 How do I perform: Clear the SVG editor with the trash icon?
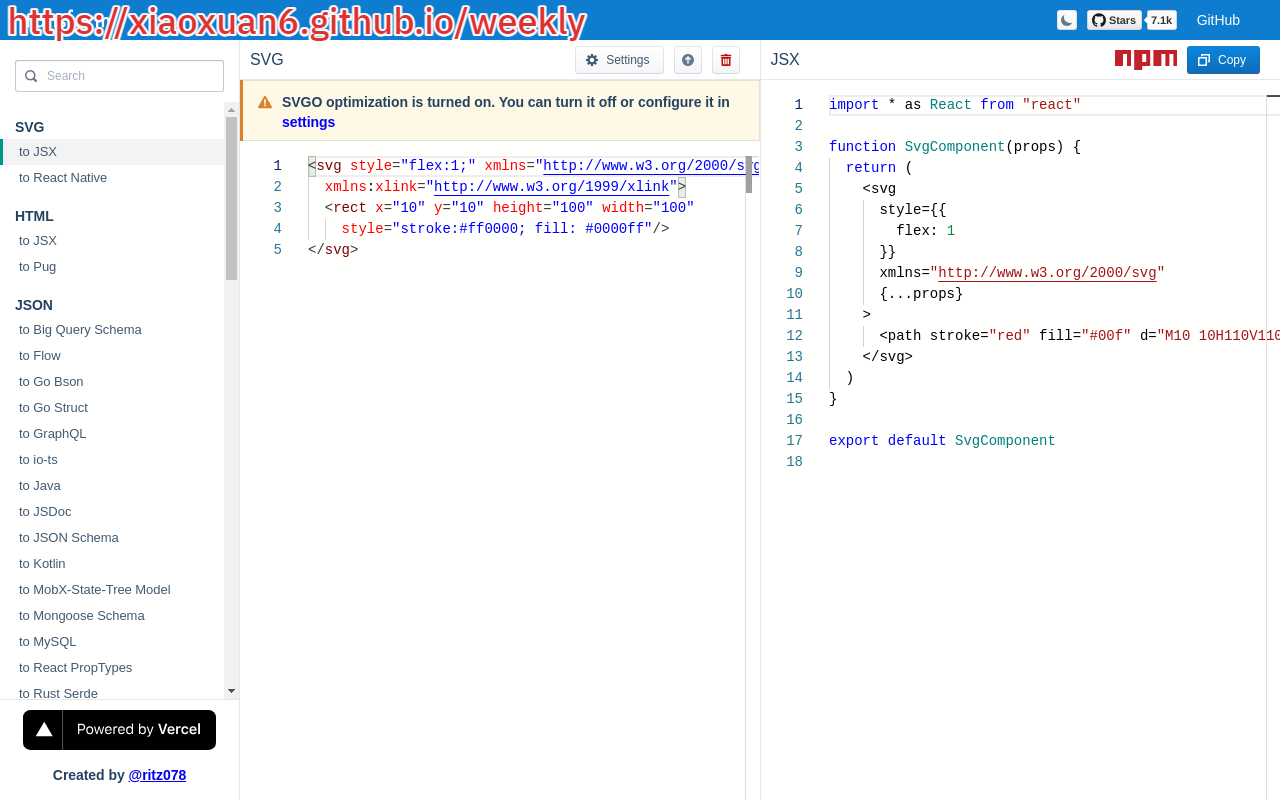click(x=726, y=60)
